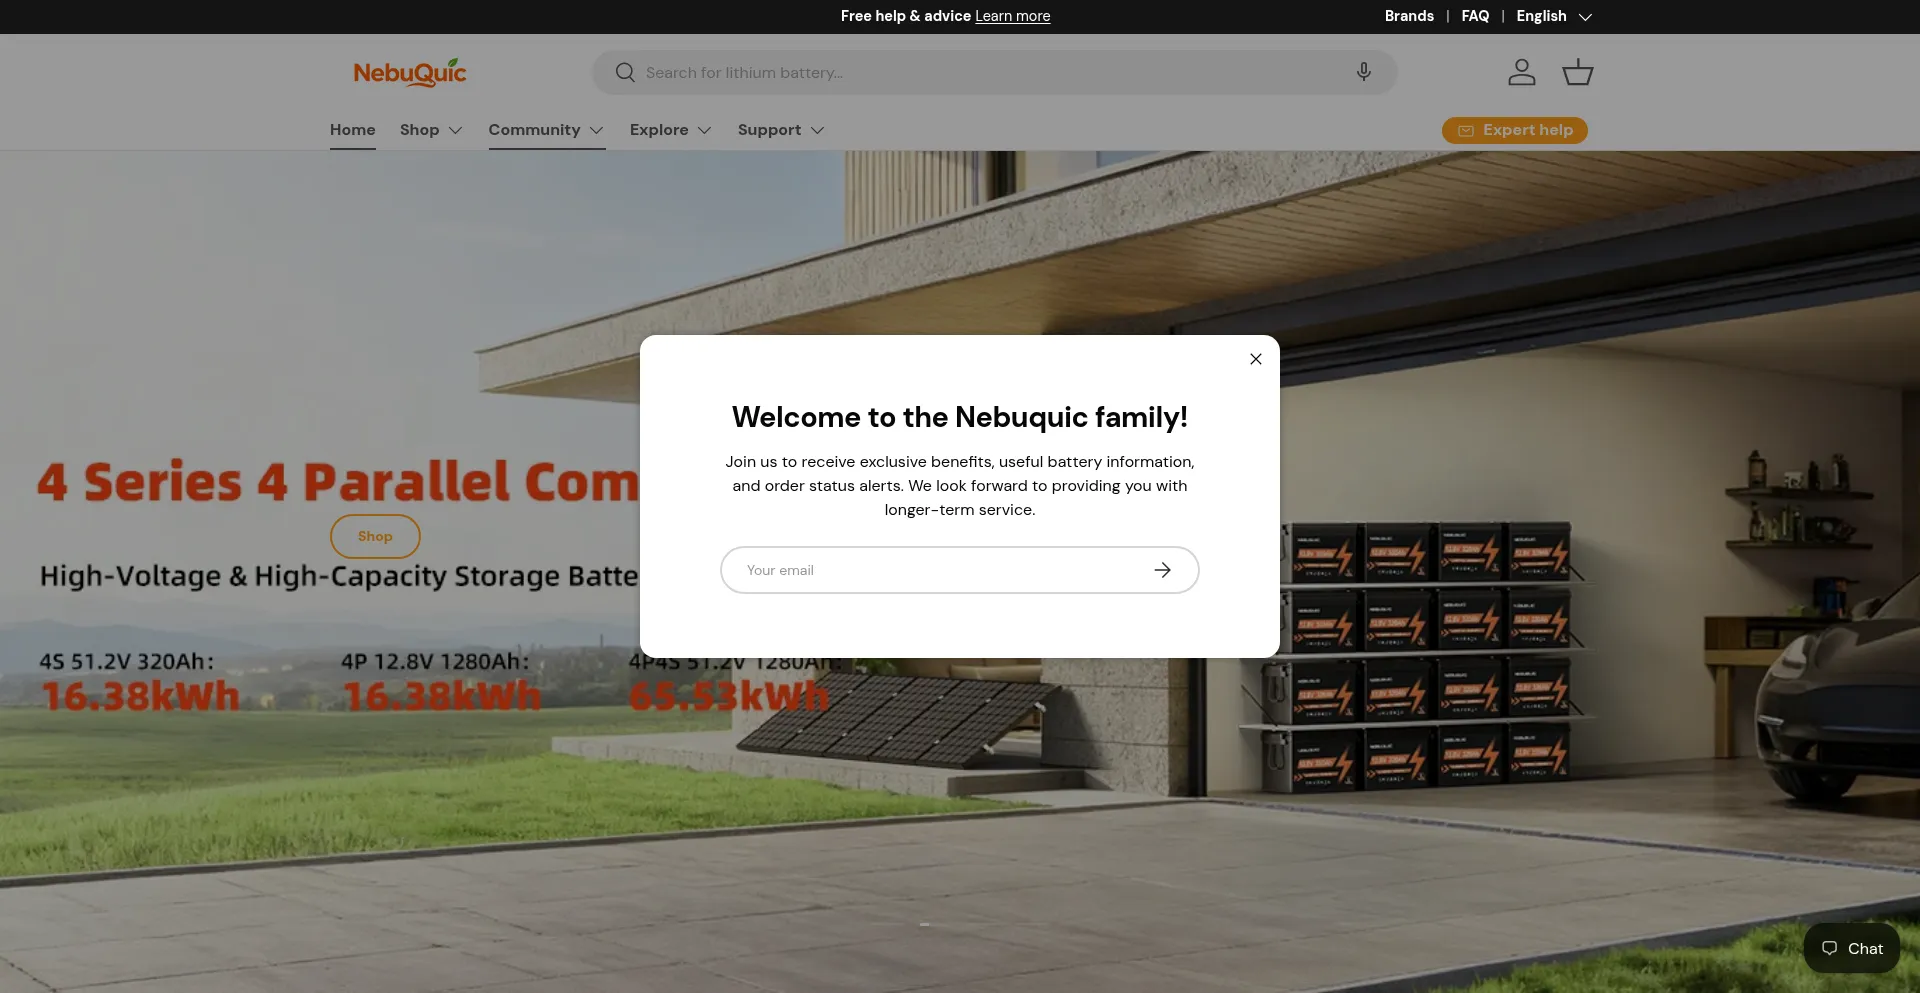Expand the Support menu

point(781,130)
